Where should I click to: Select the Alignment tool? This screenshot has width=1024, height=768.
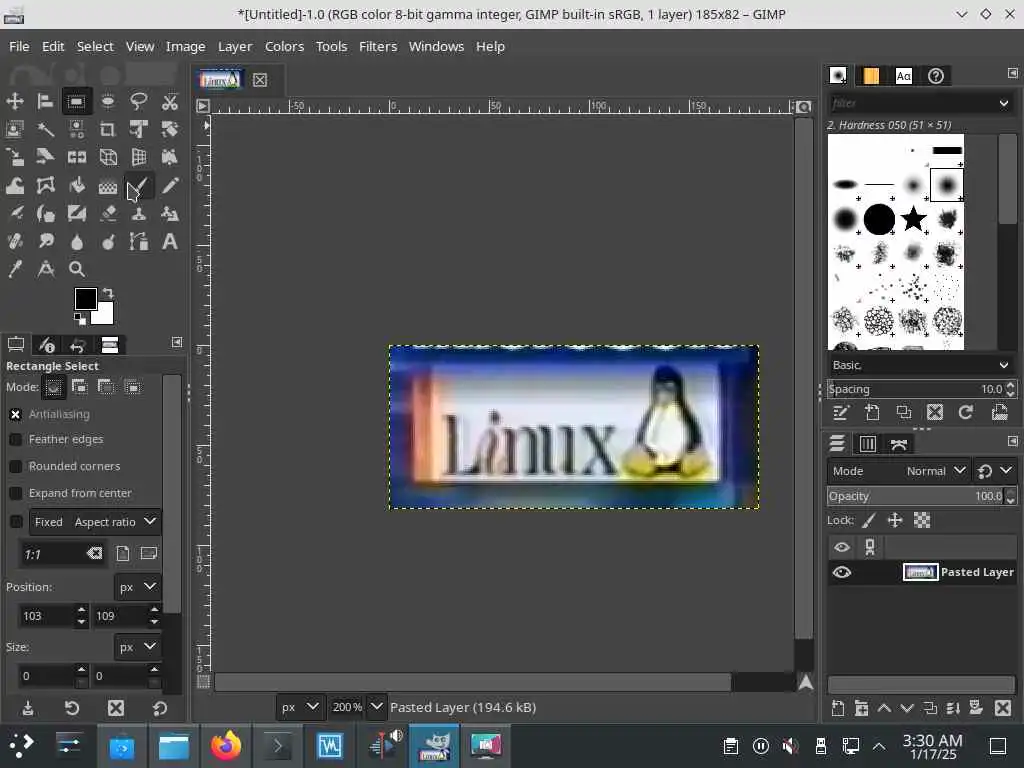tap(45, 101)
